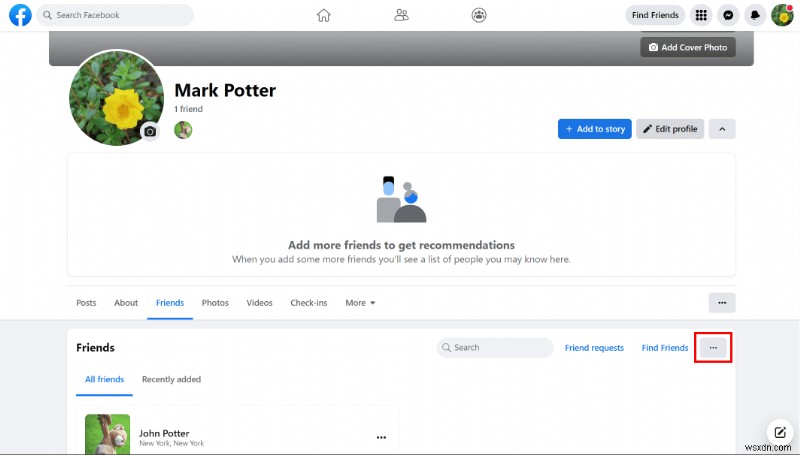Switch to the About tab
800x455 pixels.
(126, 303)
